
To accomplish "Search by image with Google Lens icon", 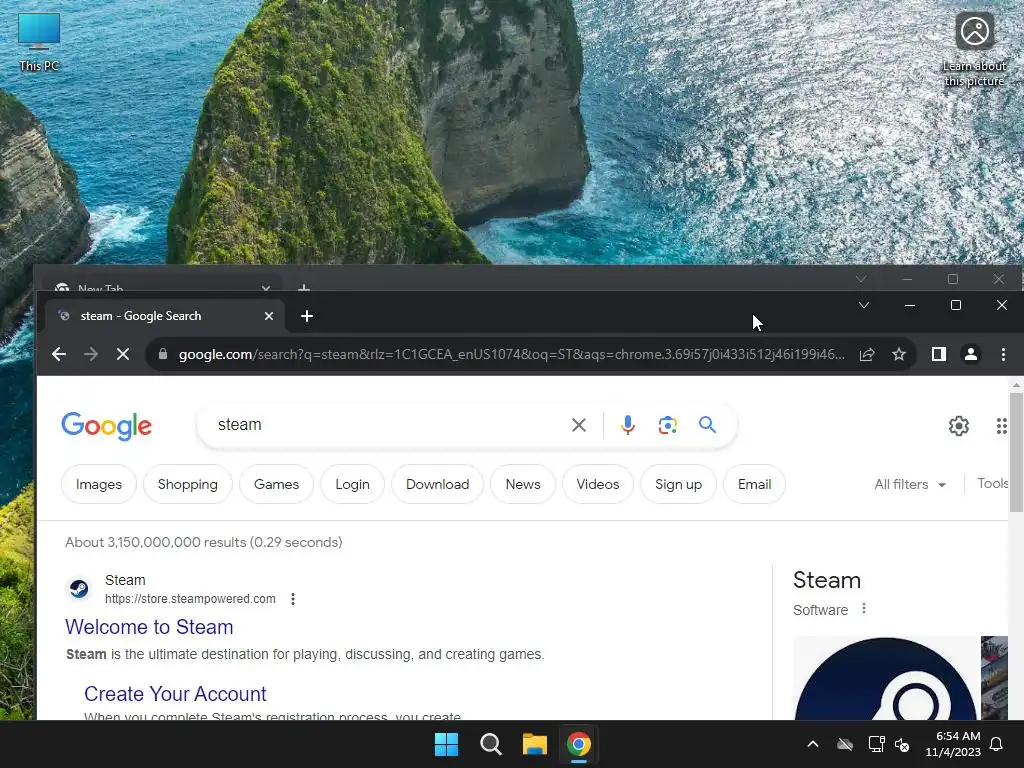I will pos(667,425).
